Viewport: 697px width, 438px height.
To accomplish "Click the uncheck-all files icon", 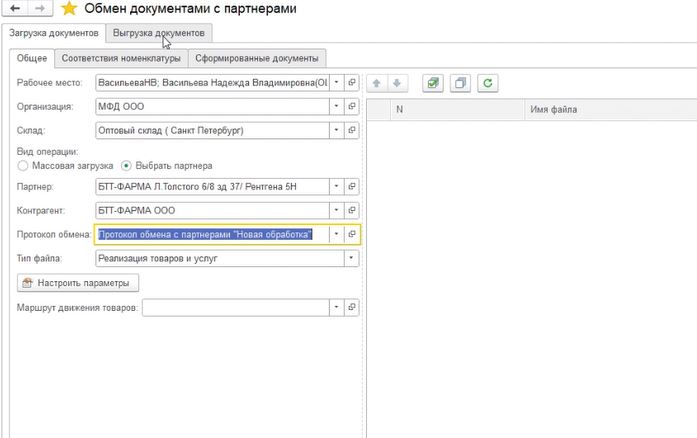I will [x=460, y=83].
